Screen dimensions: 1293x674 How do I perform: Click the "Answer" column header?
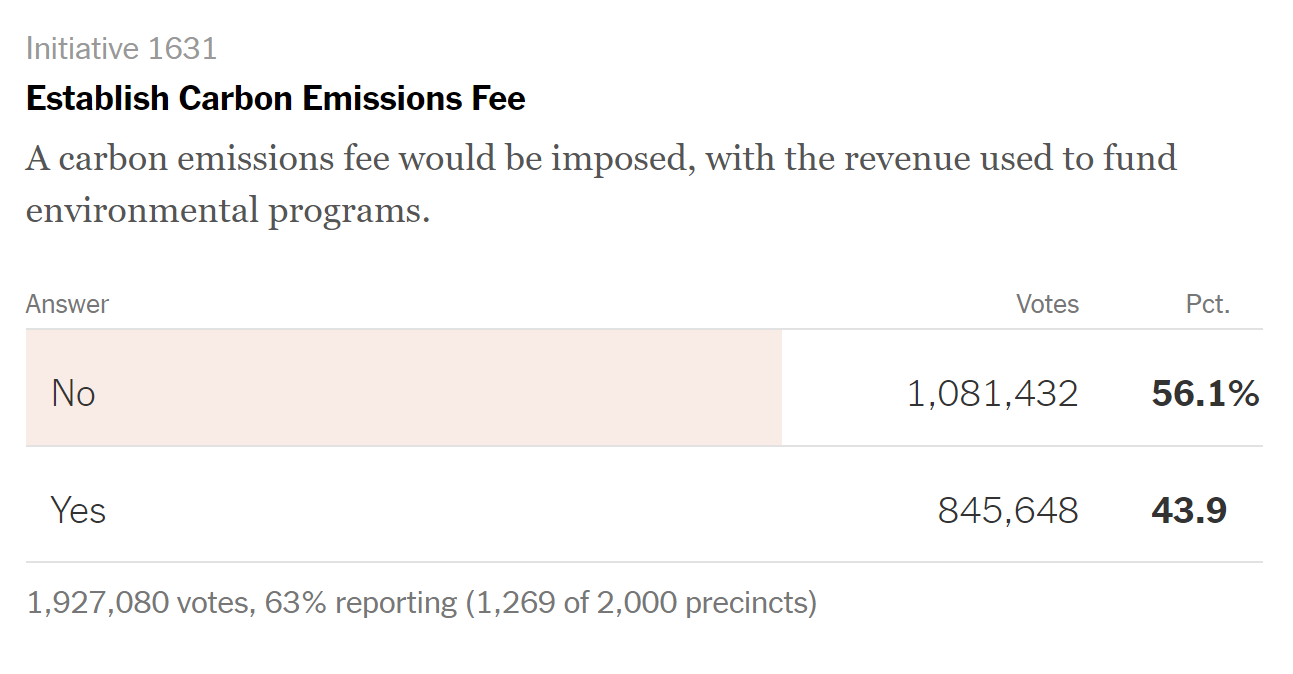point(67,304)
